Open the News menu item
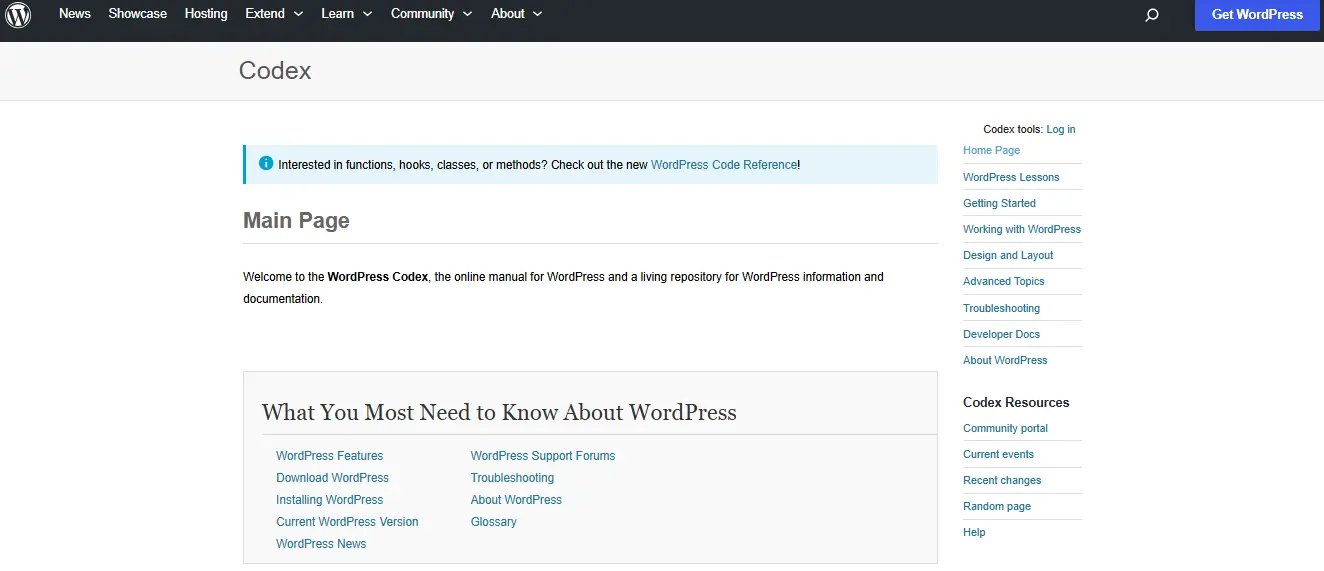This screenshot has width=1324, height=571. [x=75, y=14]
